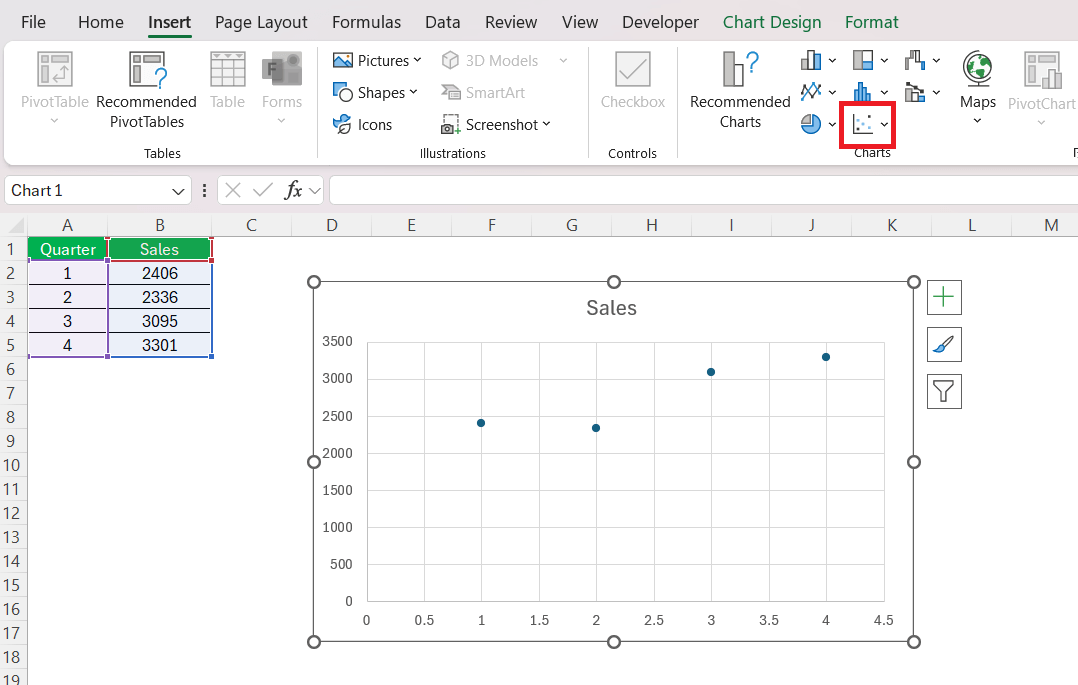Screen dimensions: 1078x685
Task: Open the Page Layout tab
Action: 261,22
